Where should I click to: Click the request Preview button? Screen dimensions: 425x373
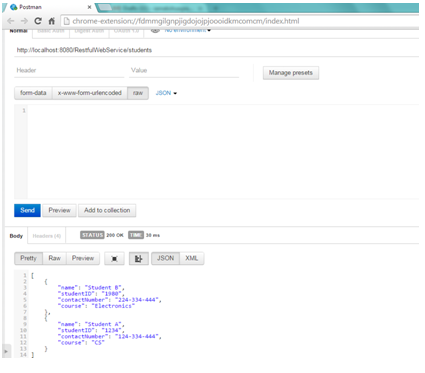click(x=59, y=210)
